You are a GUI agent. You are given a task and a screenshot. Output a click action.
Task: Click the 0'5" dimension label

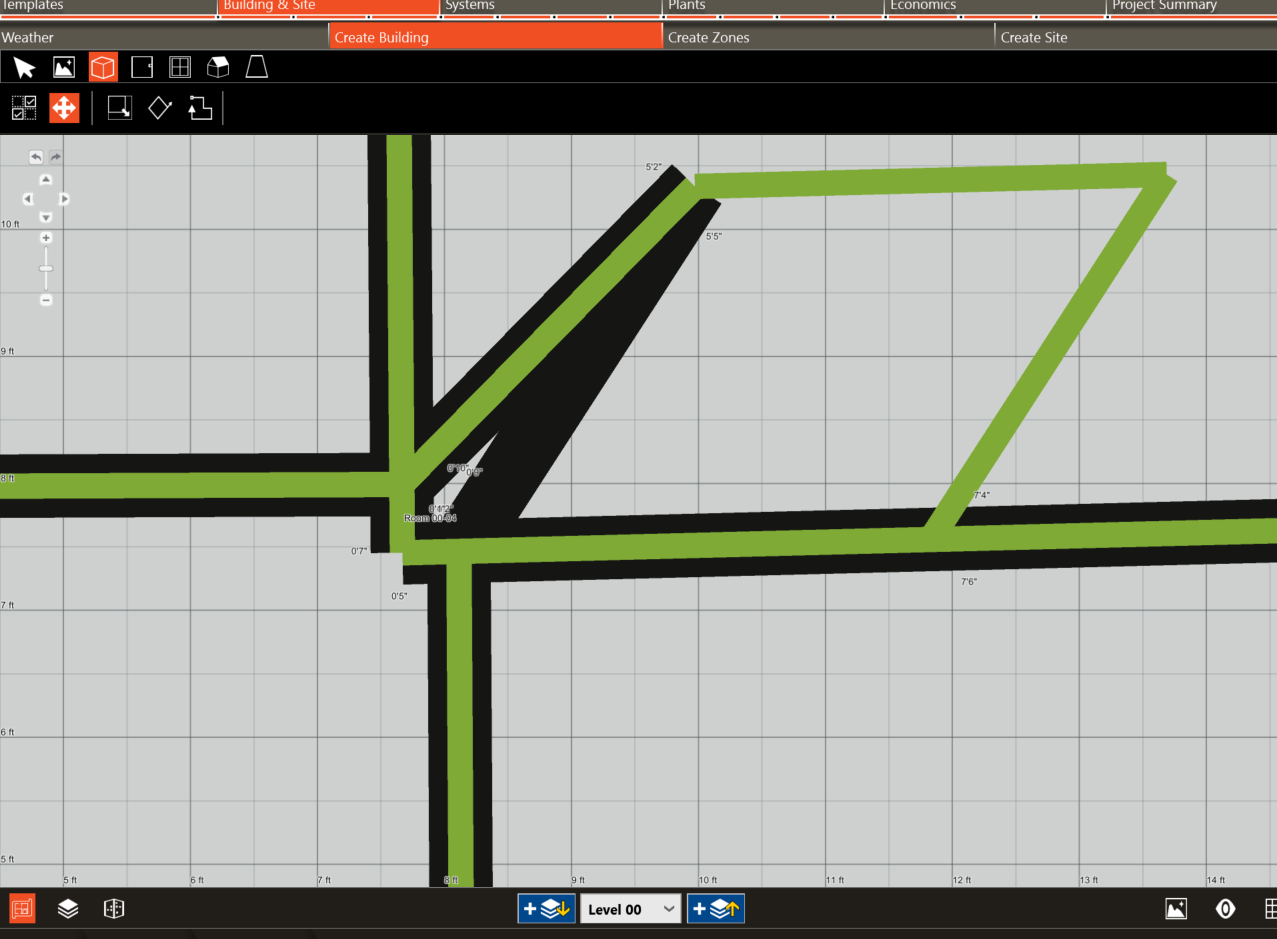(x=399, y=596)
